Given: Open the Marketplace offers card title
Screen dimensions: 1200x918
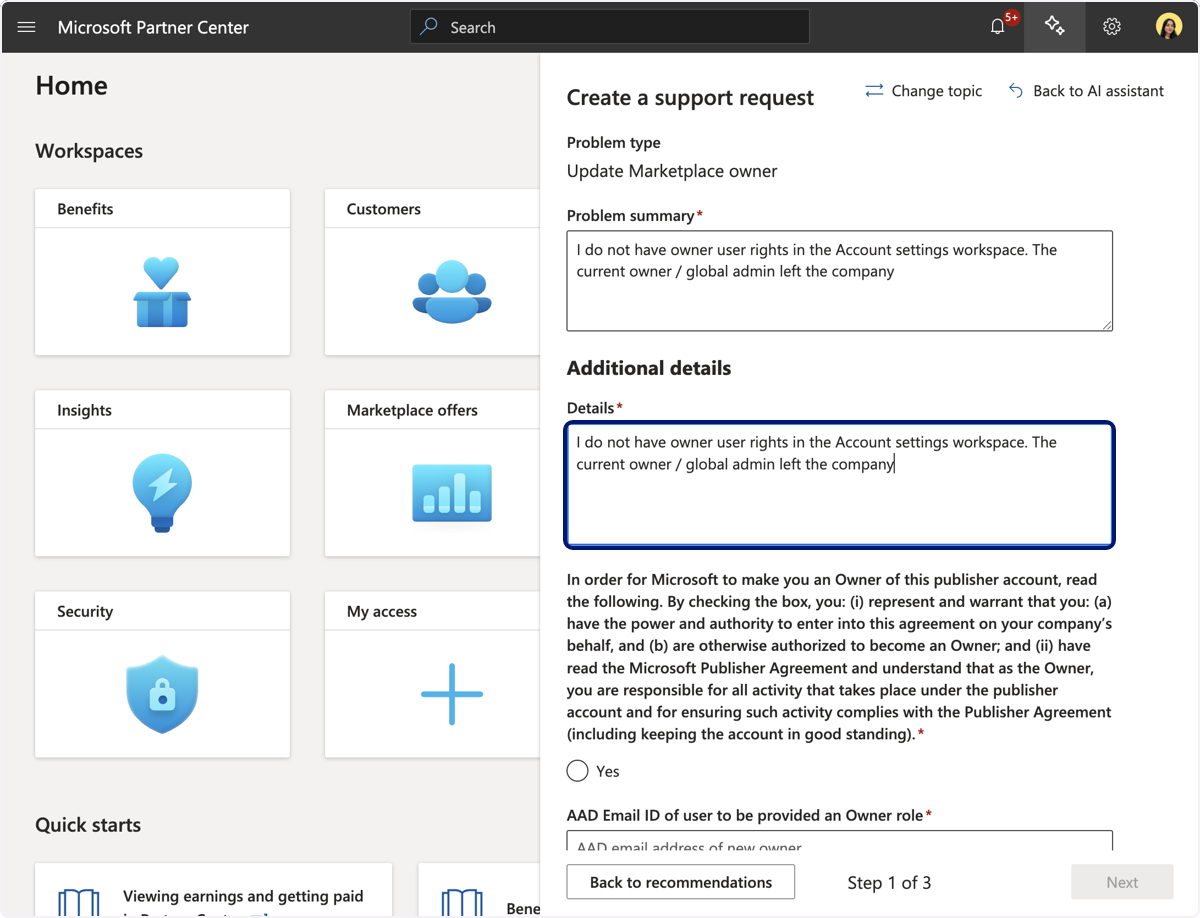Looking at the screenshot, I should coord(412,410).
